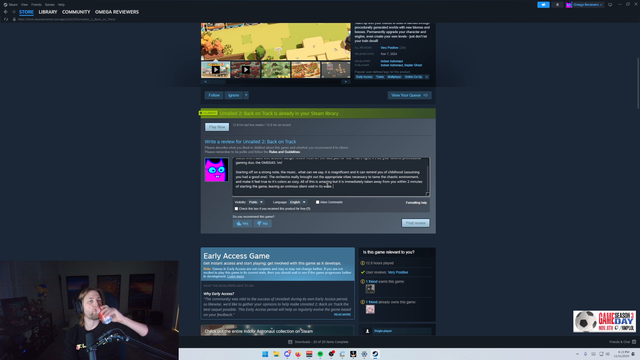Click the Post review button
640x360 pixels.
coord(416,223)
